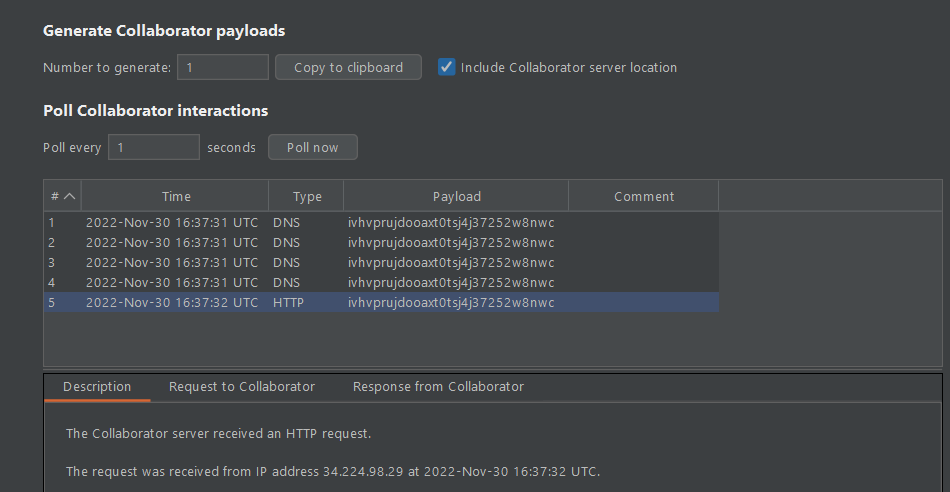Select the fourth DNS interaction row
Image resolution: width=950 pixels, height=492 pixels.
300,282
